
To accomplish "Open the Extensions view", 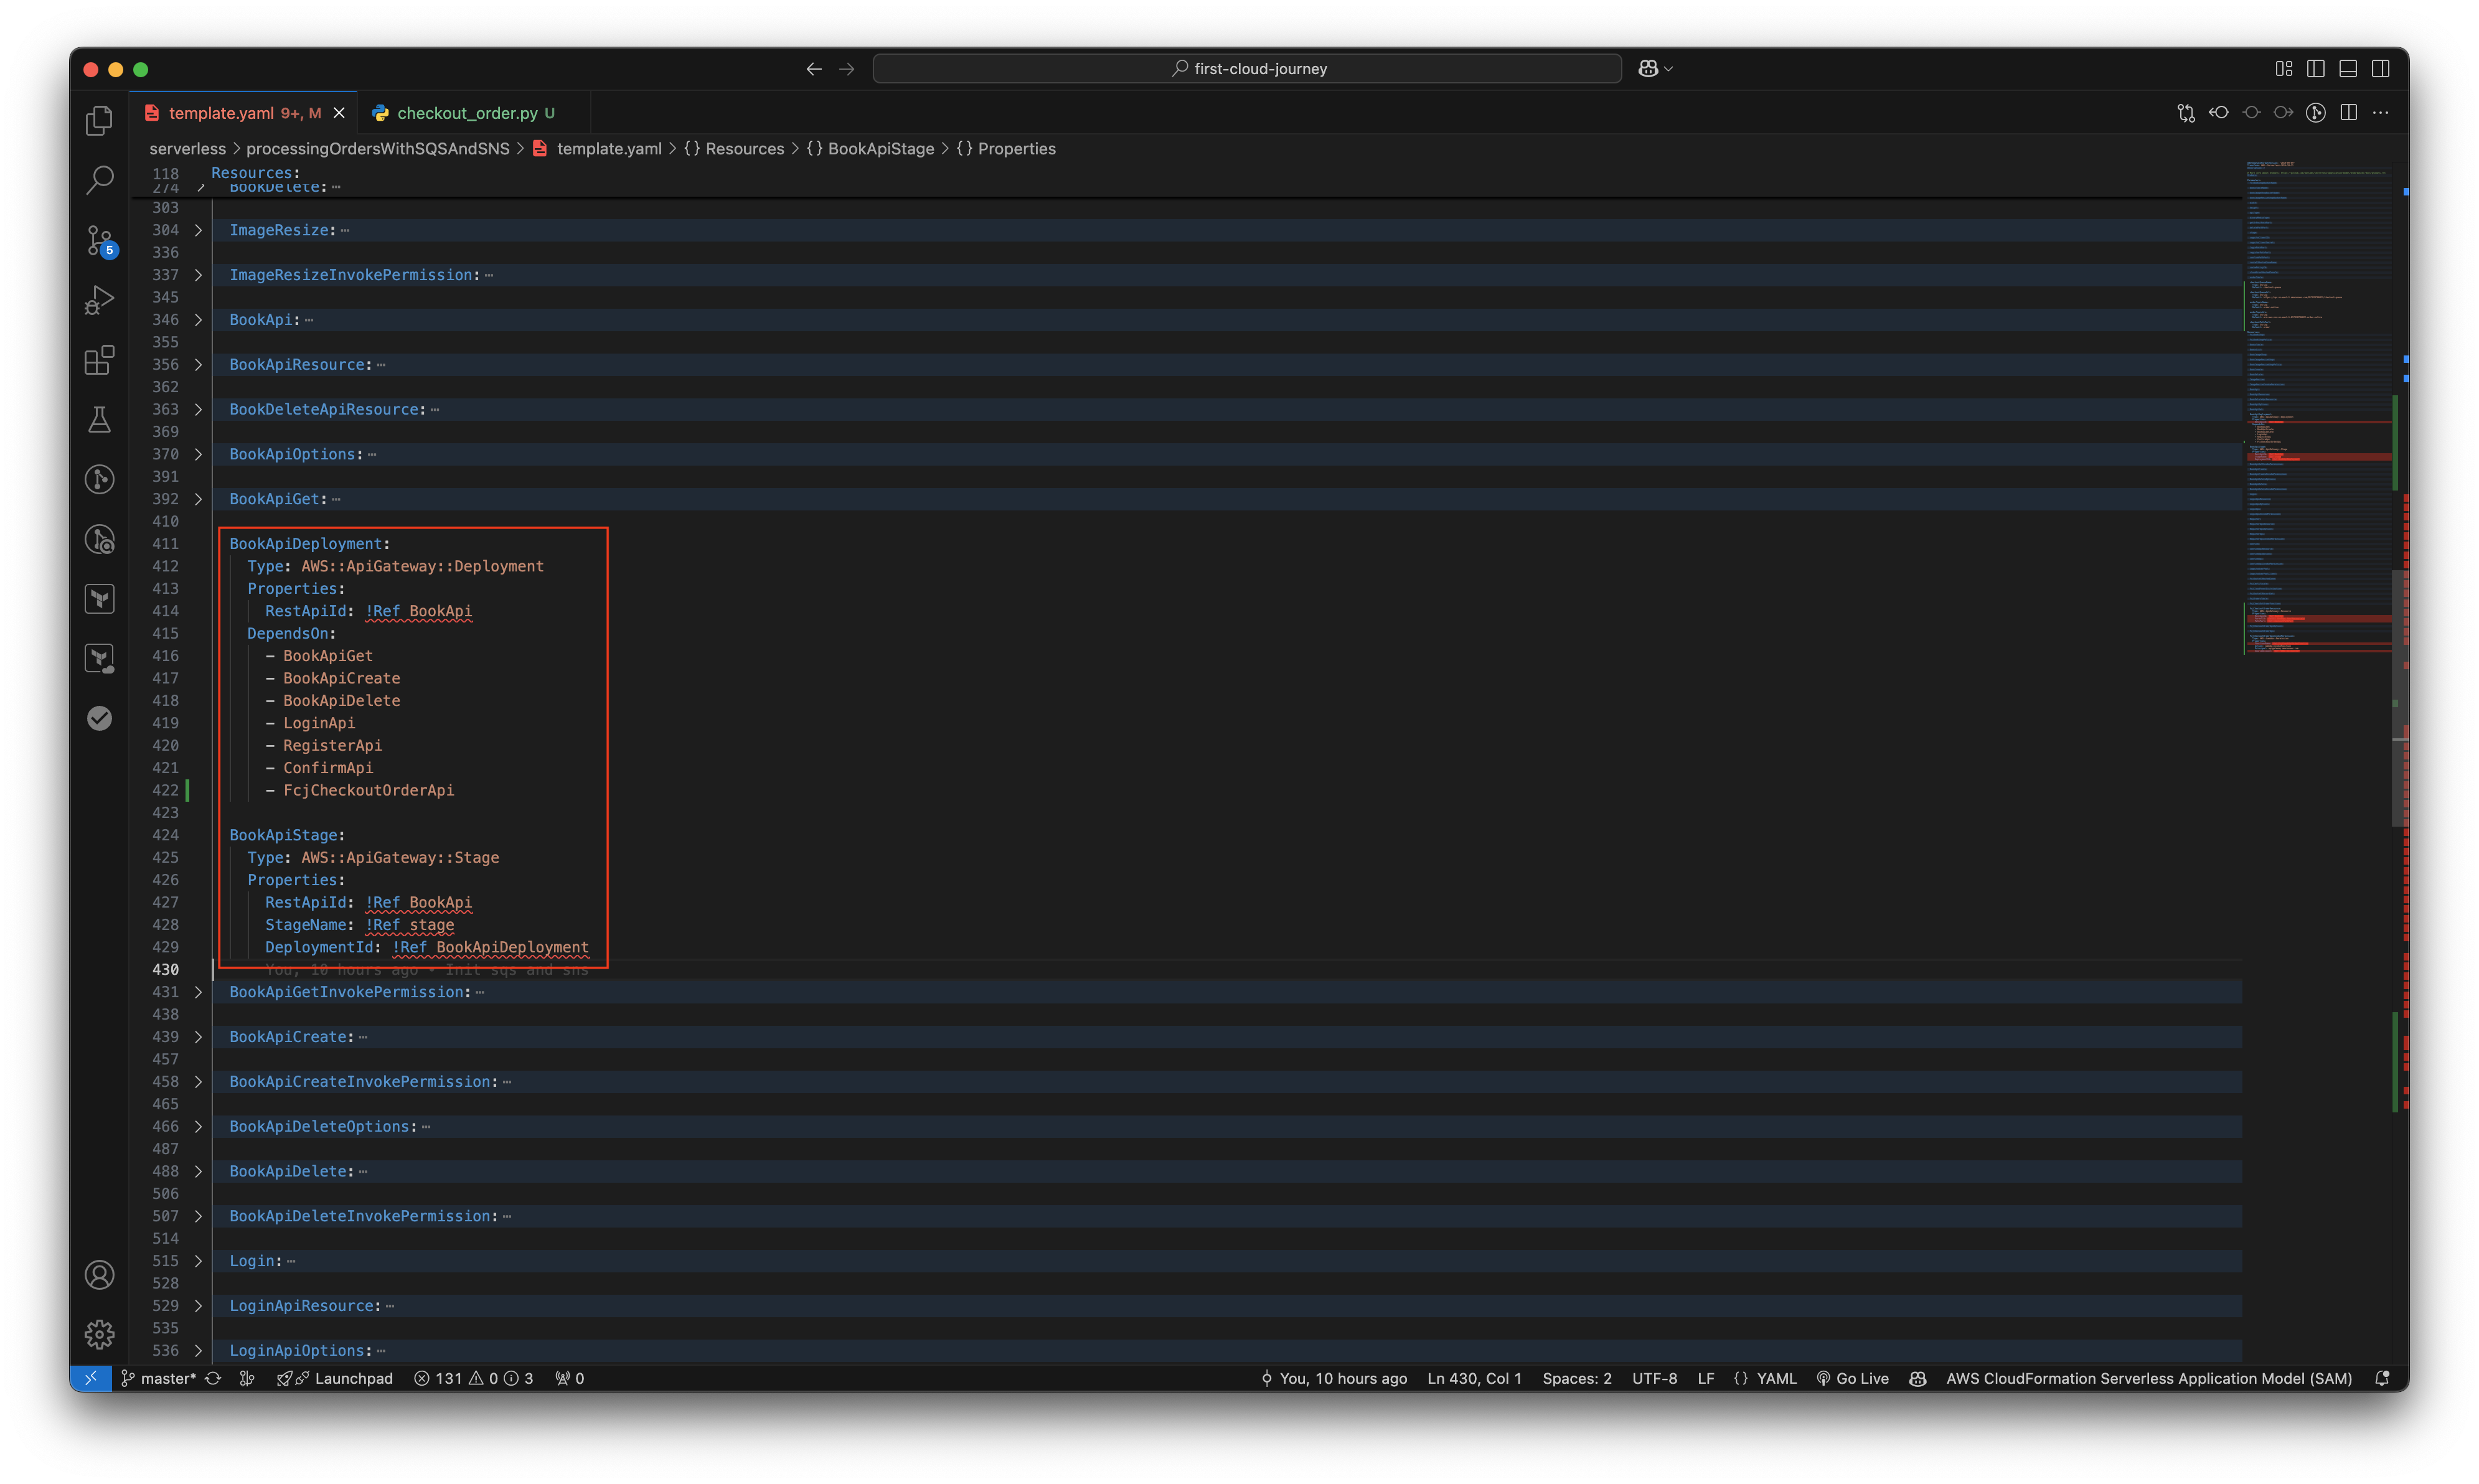I will click(99, 360).
